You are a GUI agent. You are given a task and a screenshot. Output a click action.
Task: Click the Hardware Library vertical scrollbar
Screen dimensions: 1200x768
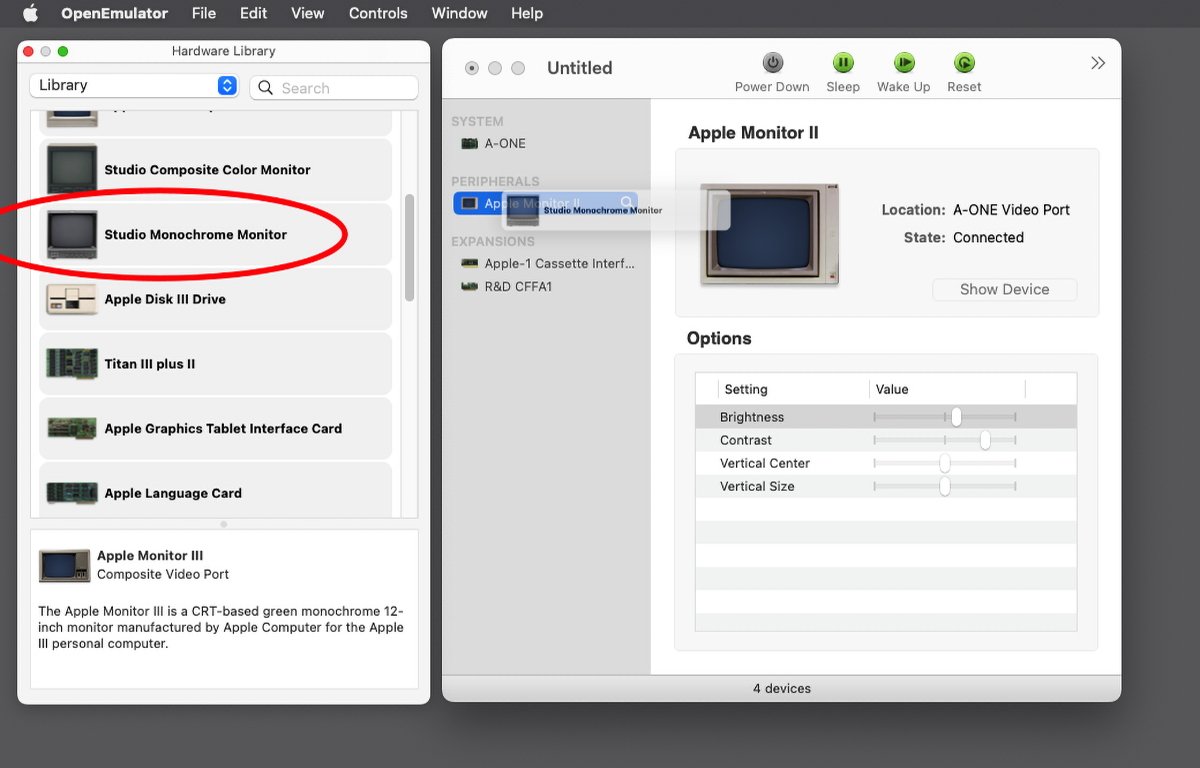point(409,248)
